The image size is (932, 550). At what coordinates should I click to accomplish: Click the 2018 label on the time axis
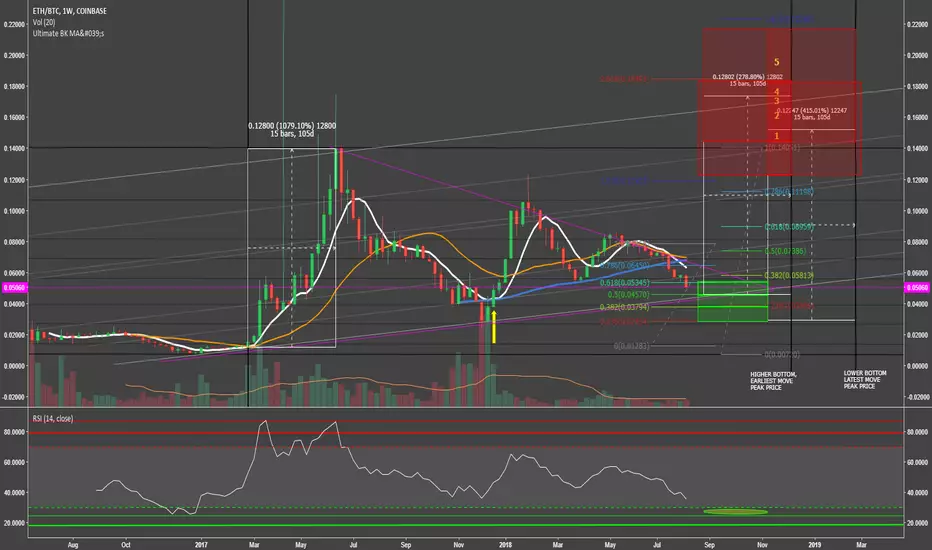click(x=505, y=544)
